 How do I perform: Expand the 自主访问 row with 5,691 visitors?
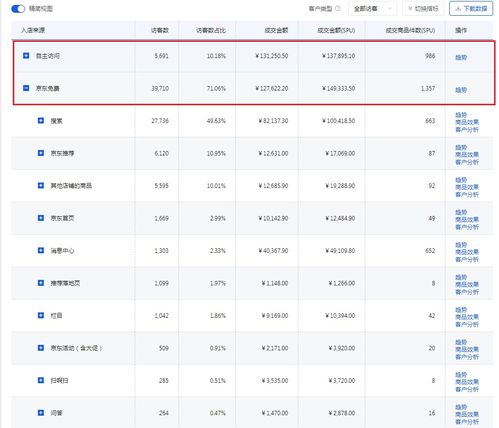(x=26, y=55)
